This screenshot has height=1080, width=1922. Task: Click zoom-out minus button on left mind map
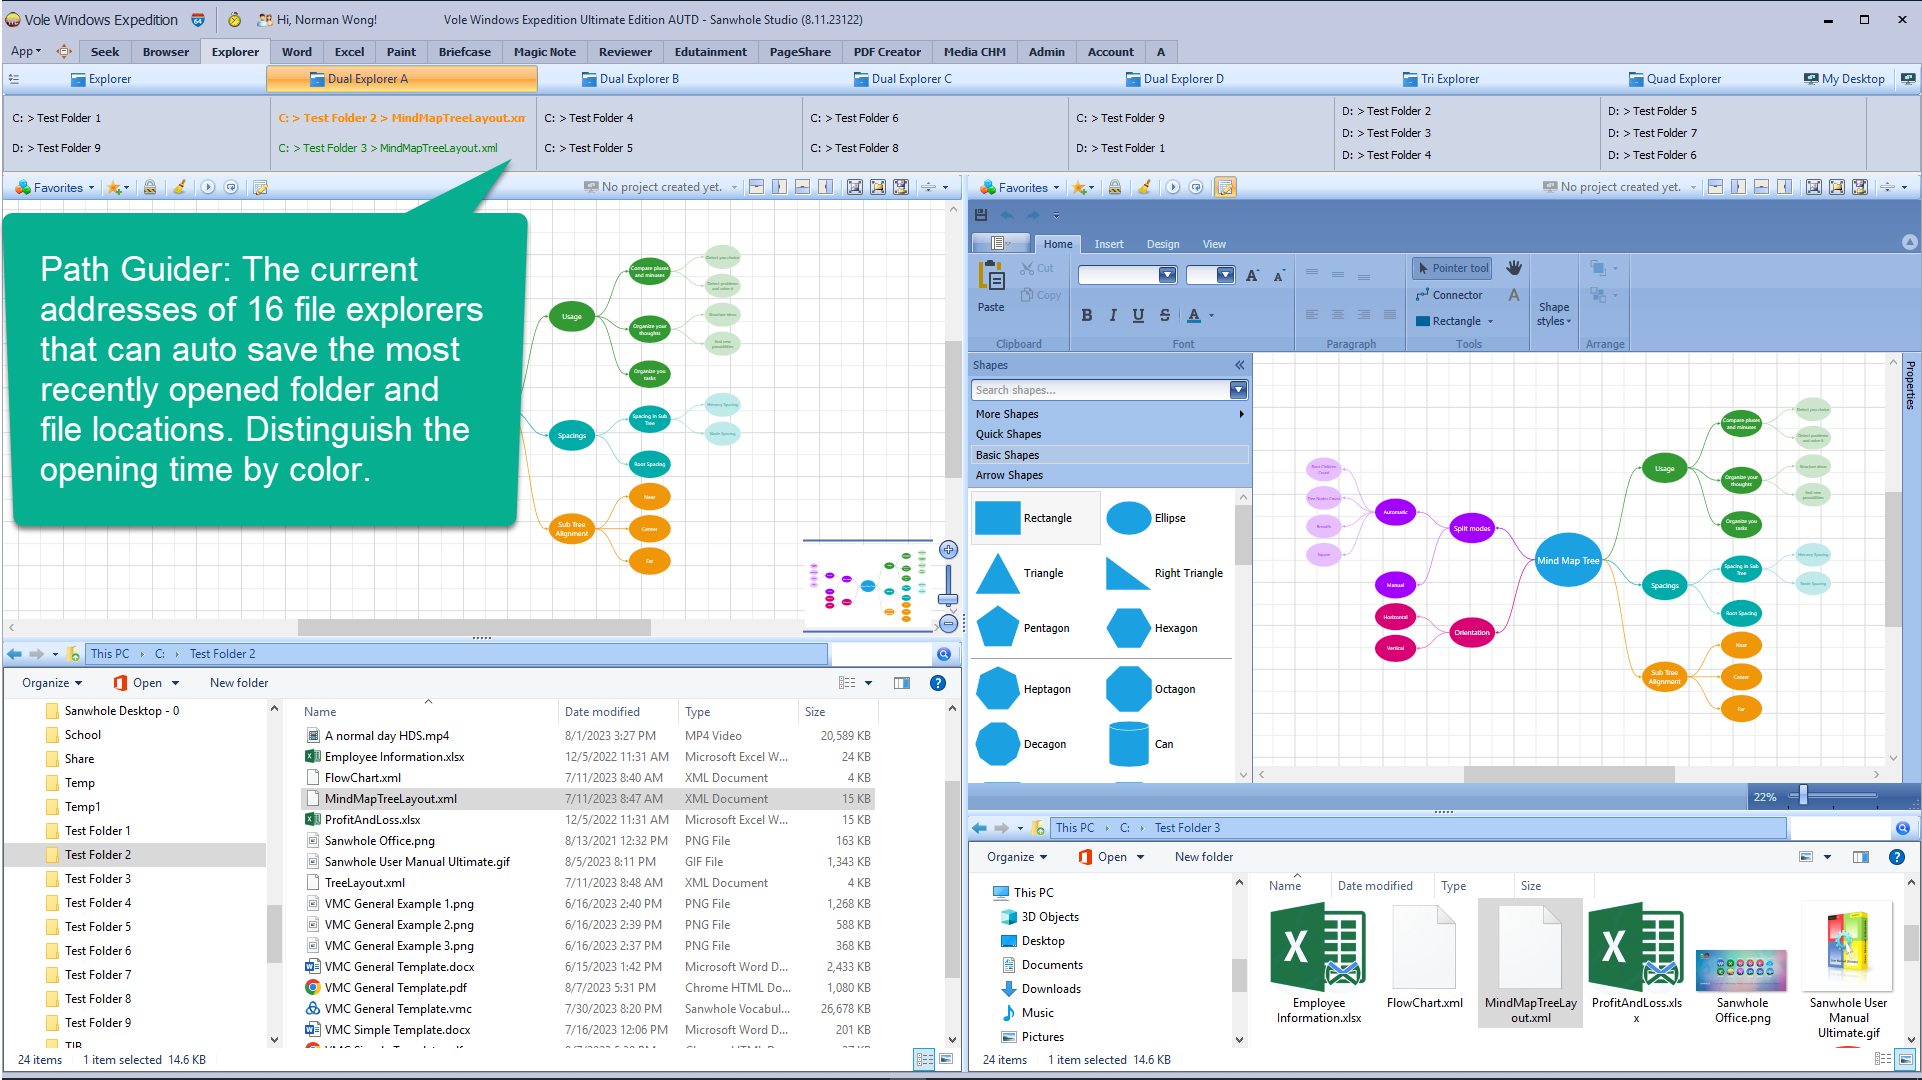[948, 623]
